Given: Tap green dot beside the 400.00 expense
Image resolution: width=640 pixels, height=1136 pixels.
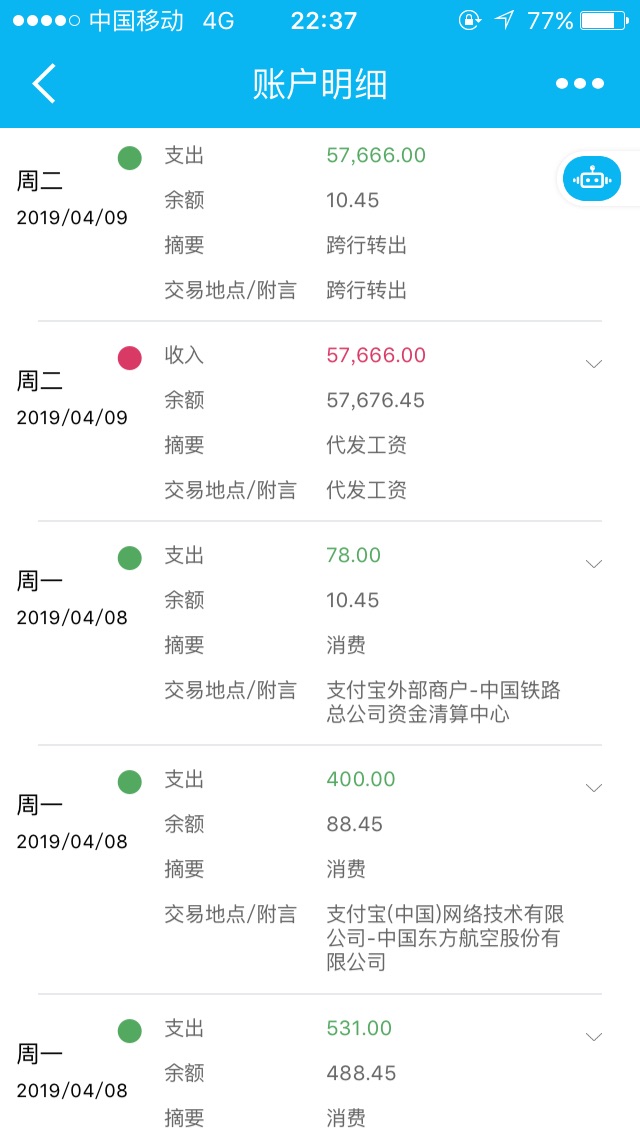Looking at the screenshot, I should click(x=130, y=781).
